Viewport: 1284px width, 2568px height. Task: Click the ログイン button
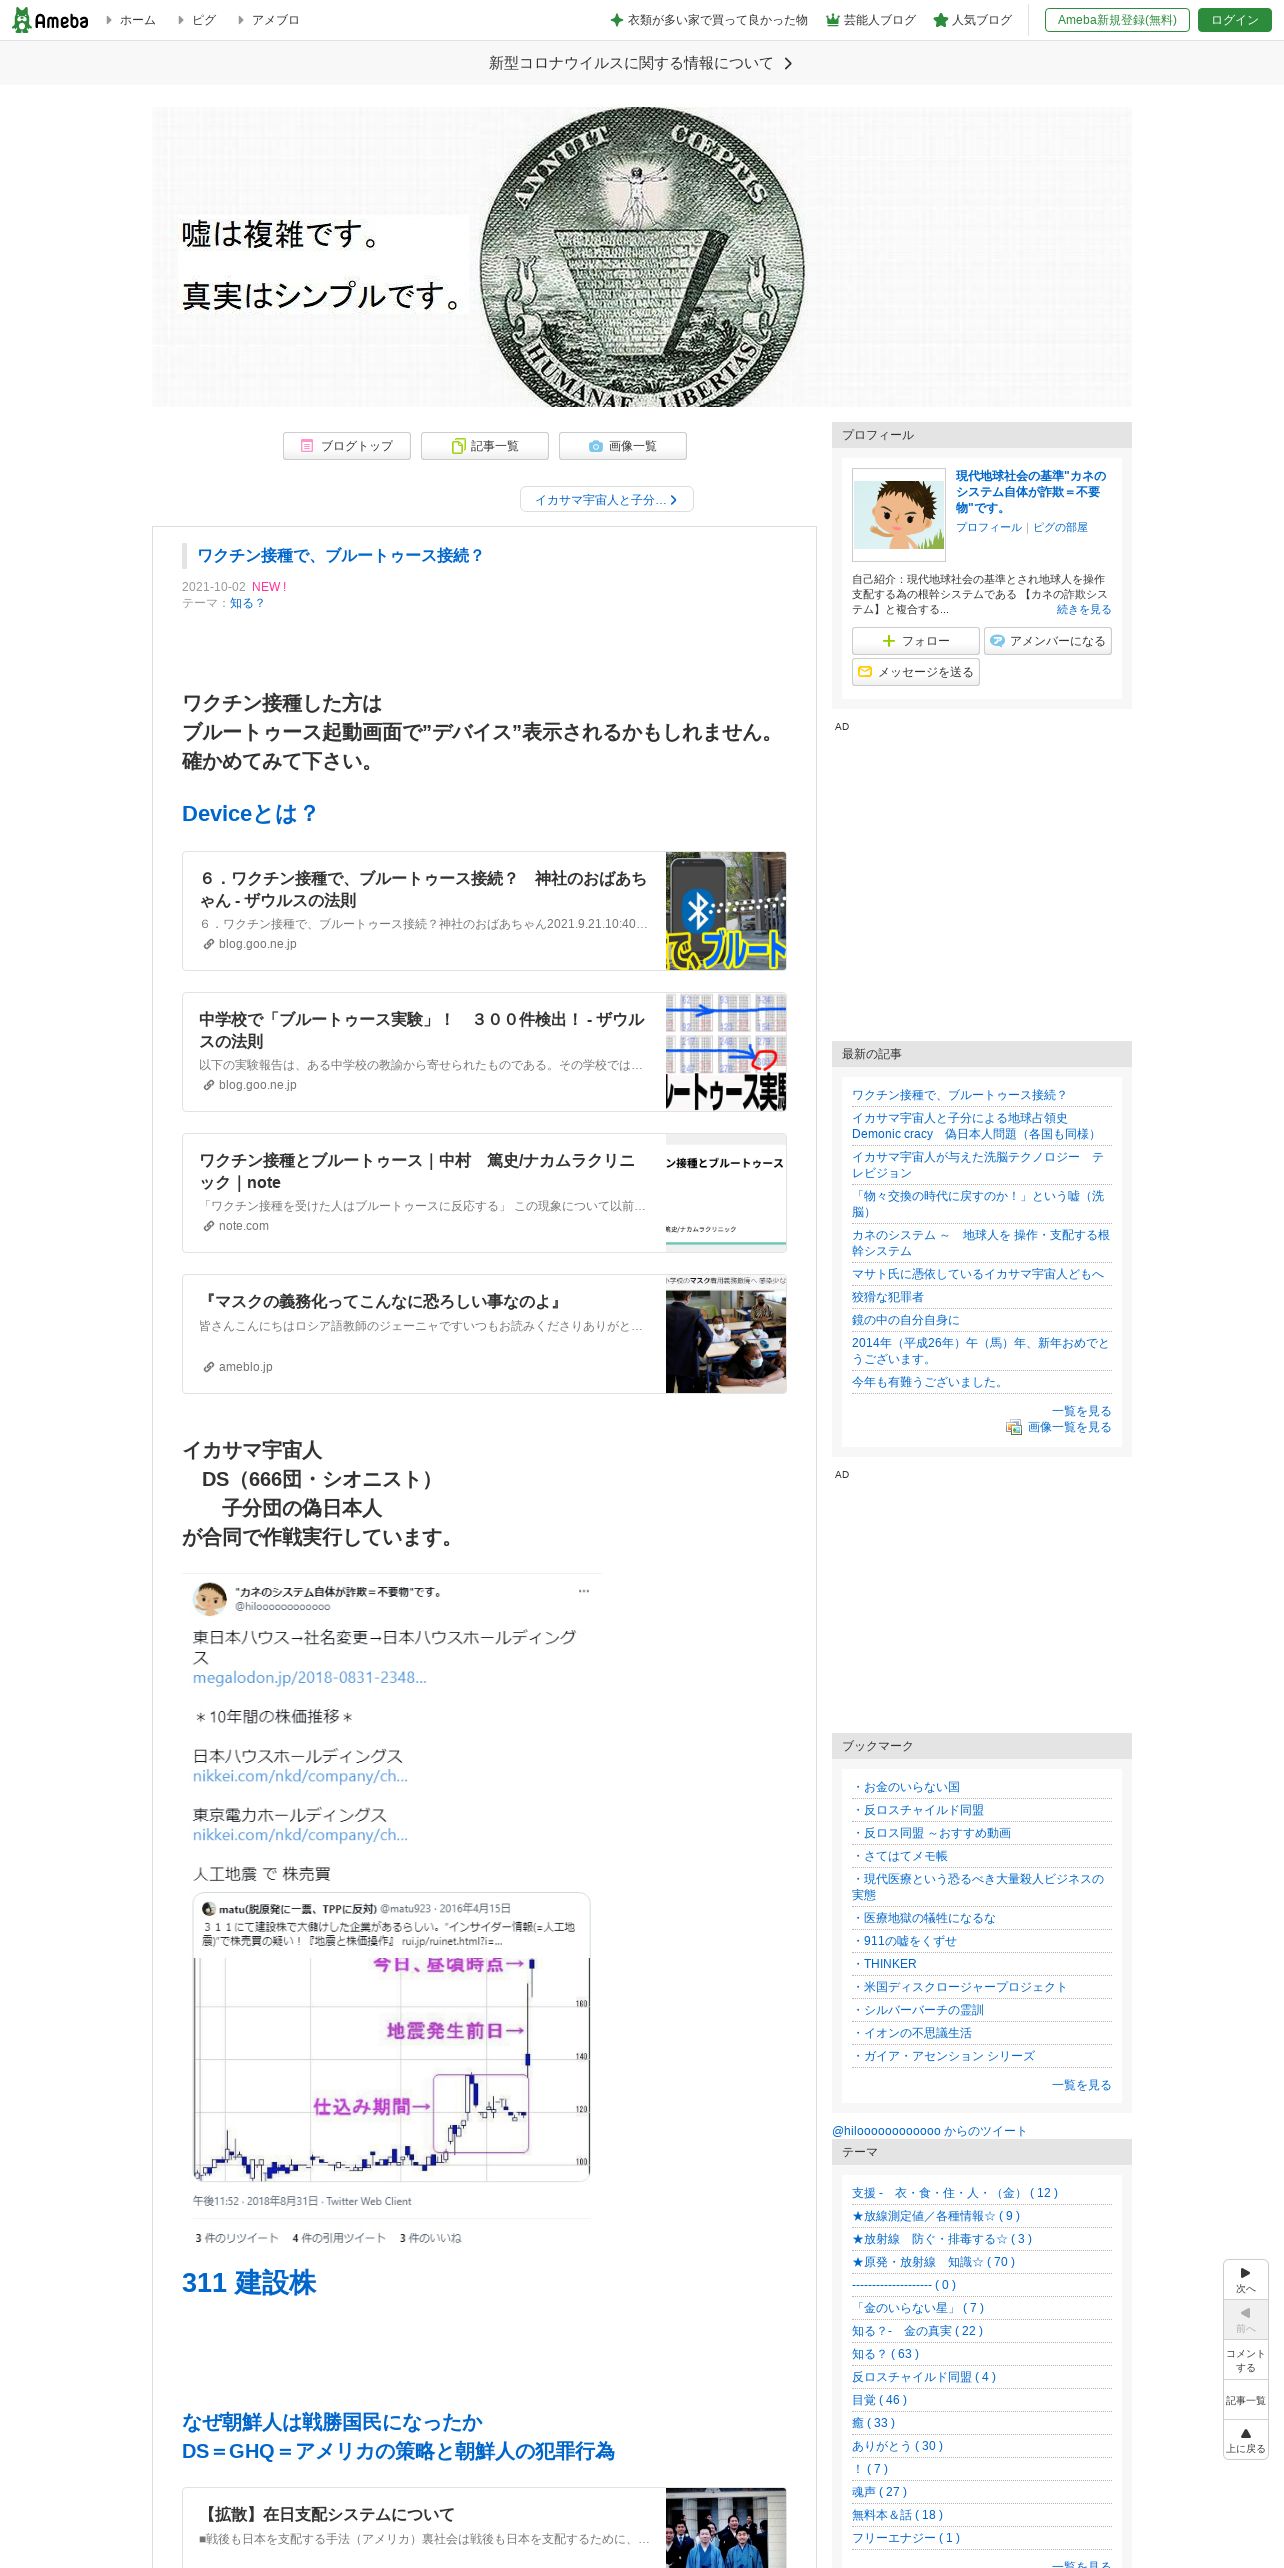tap(1234, 20)
